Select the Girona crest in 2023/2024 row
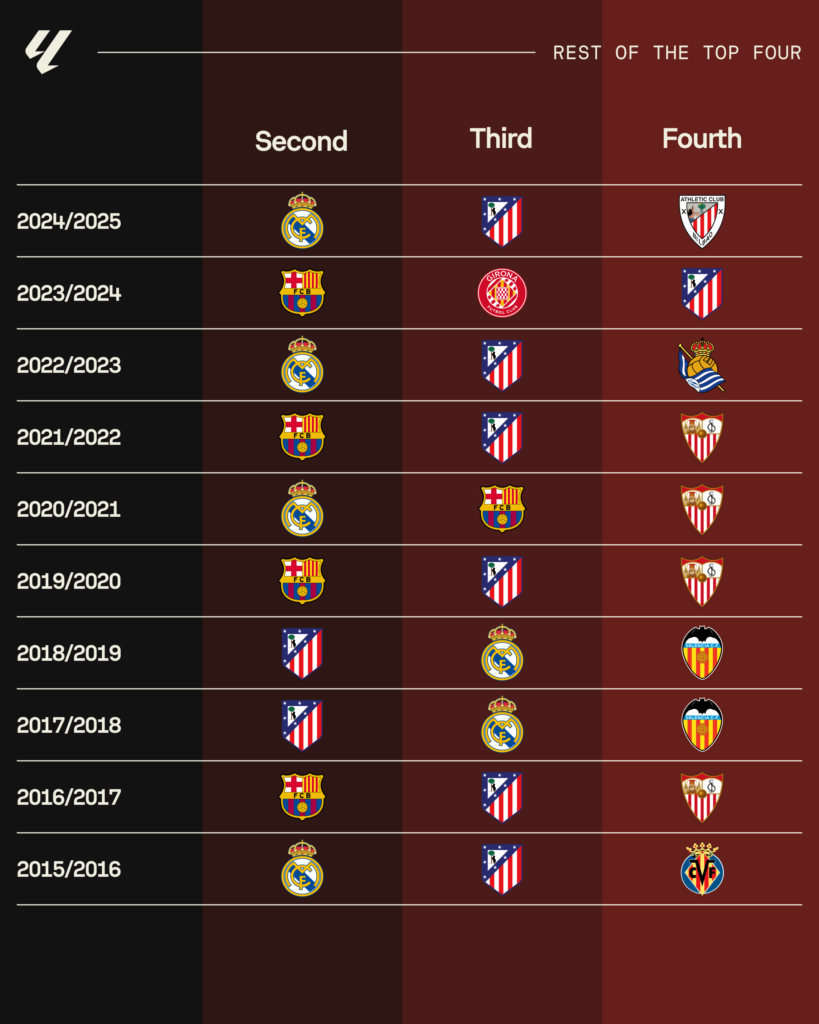The width and height of the screenshot is (819, 1024). pyautogui.click(x=502, y=293)
